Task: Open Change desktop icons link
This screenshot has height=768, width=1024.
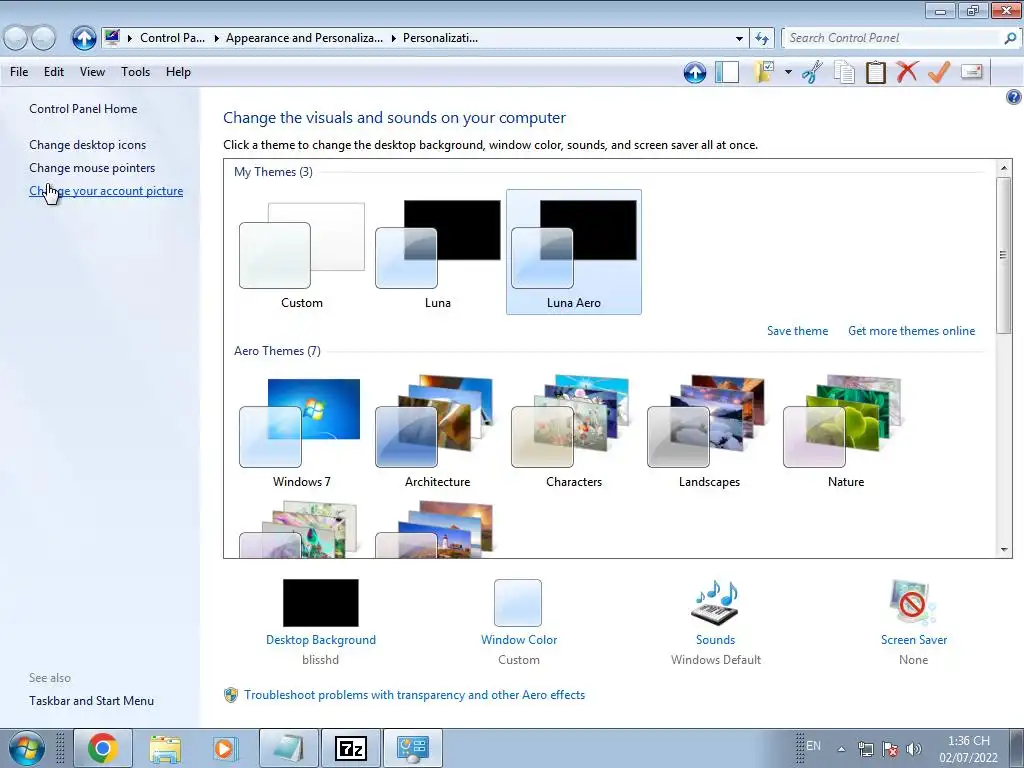Action: 88,145
